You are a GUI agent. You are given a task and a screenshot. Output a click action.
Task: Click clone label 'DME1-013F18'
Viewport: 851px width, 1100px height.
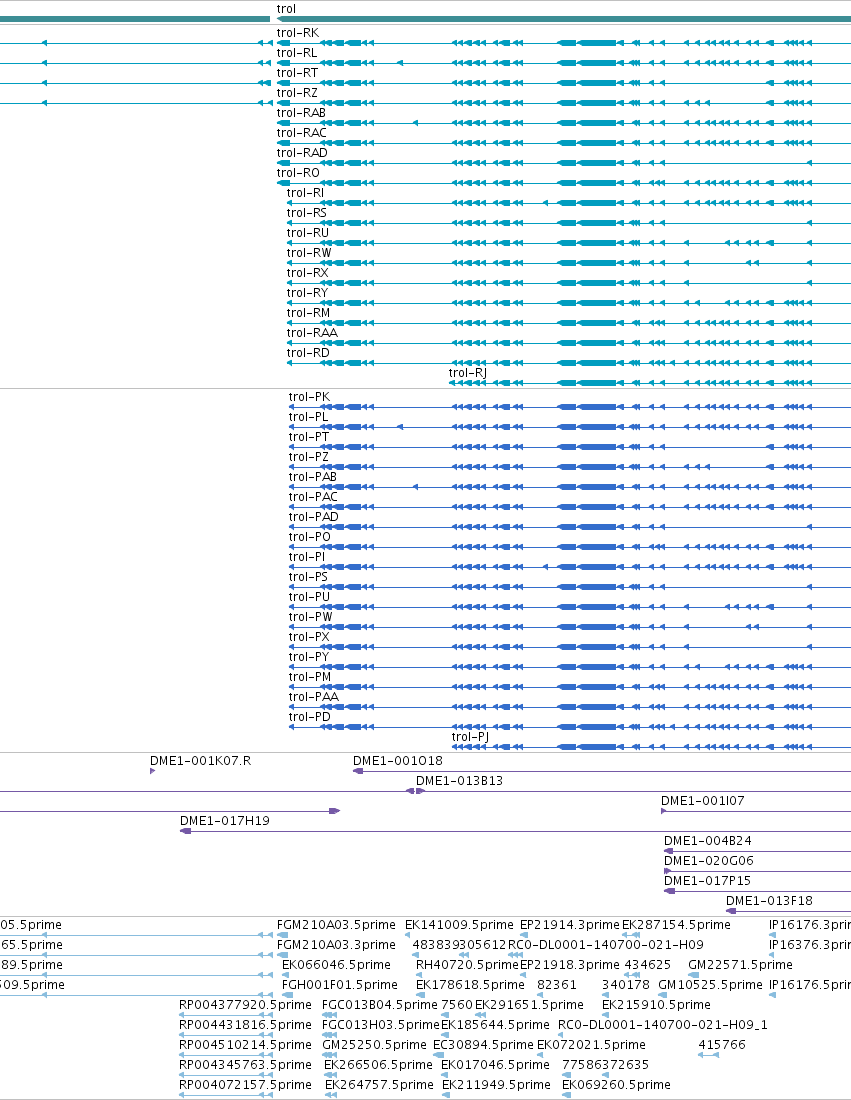[770, 901]
